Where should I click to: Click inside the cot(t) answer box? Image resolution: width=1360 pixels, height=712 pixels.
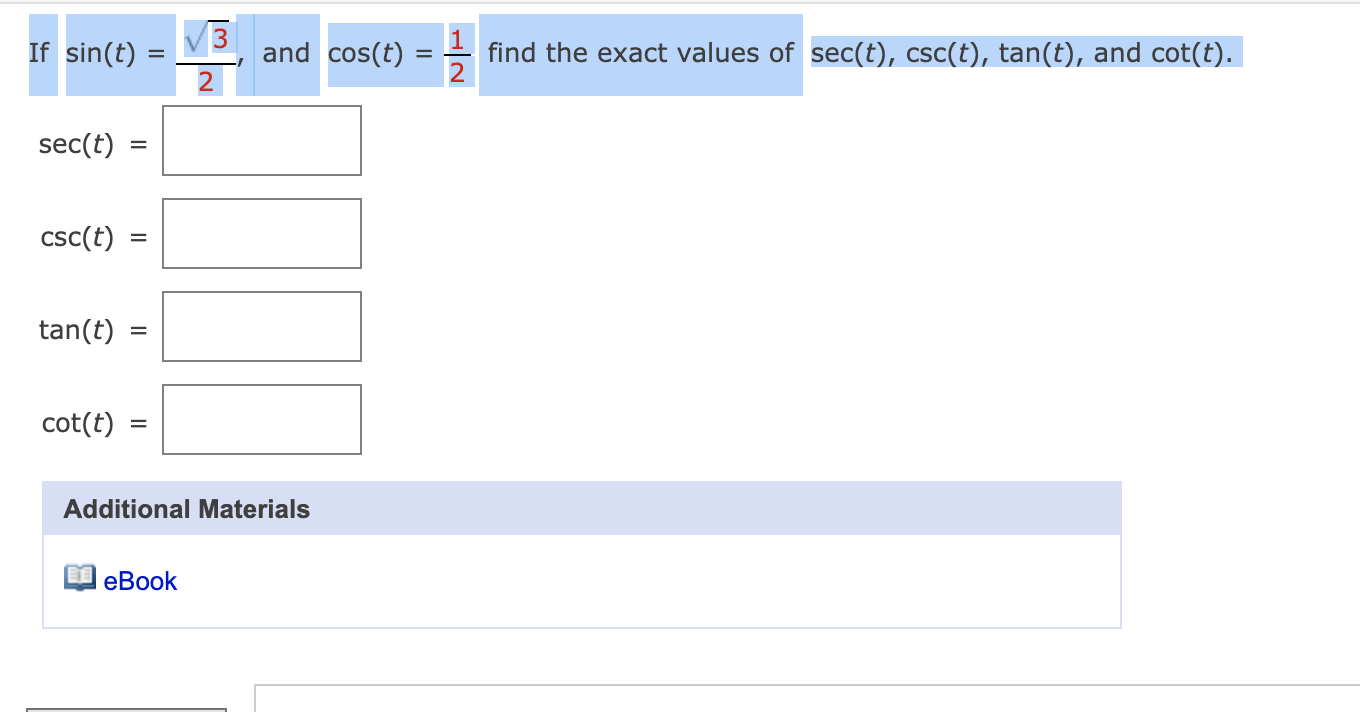261,419
